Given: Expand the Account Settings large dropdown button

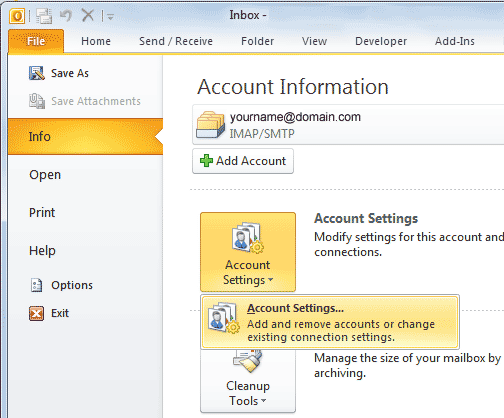Looking at the screenshot, I should (248, 252).
